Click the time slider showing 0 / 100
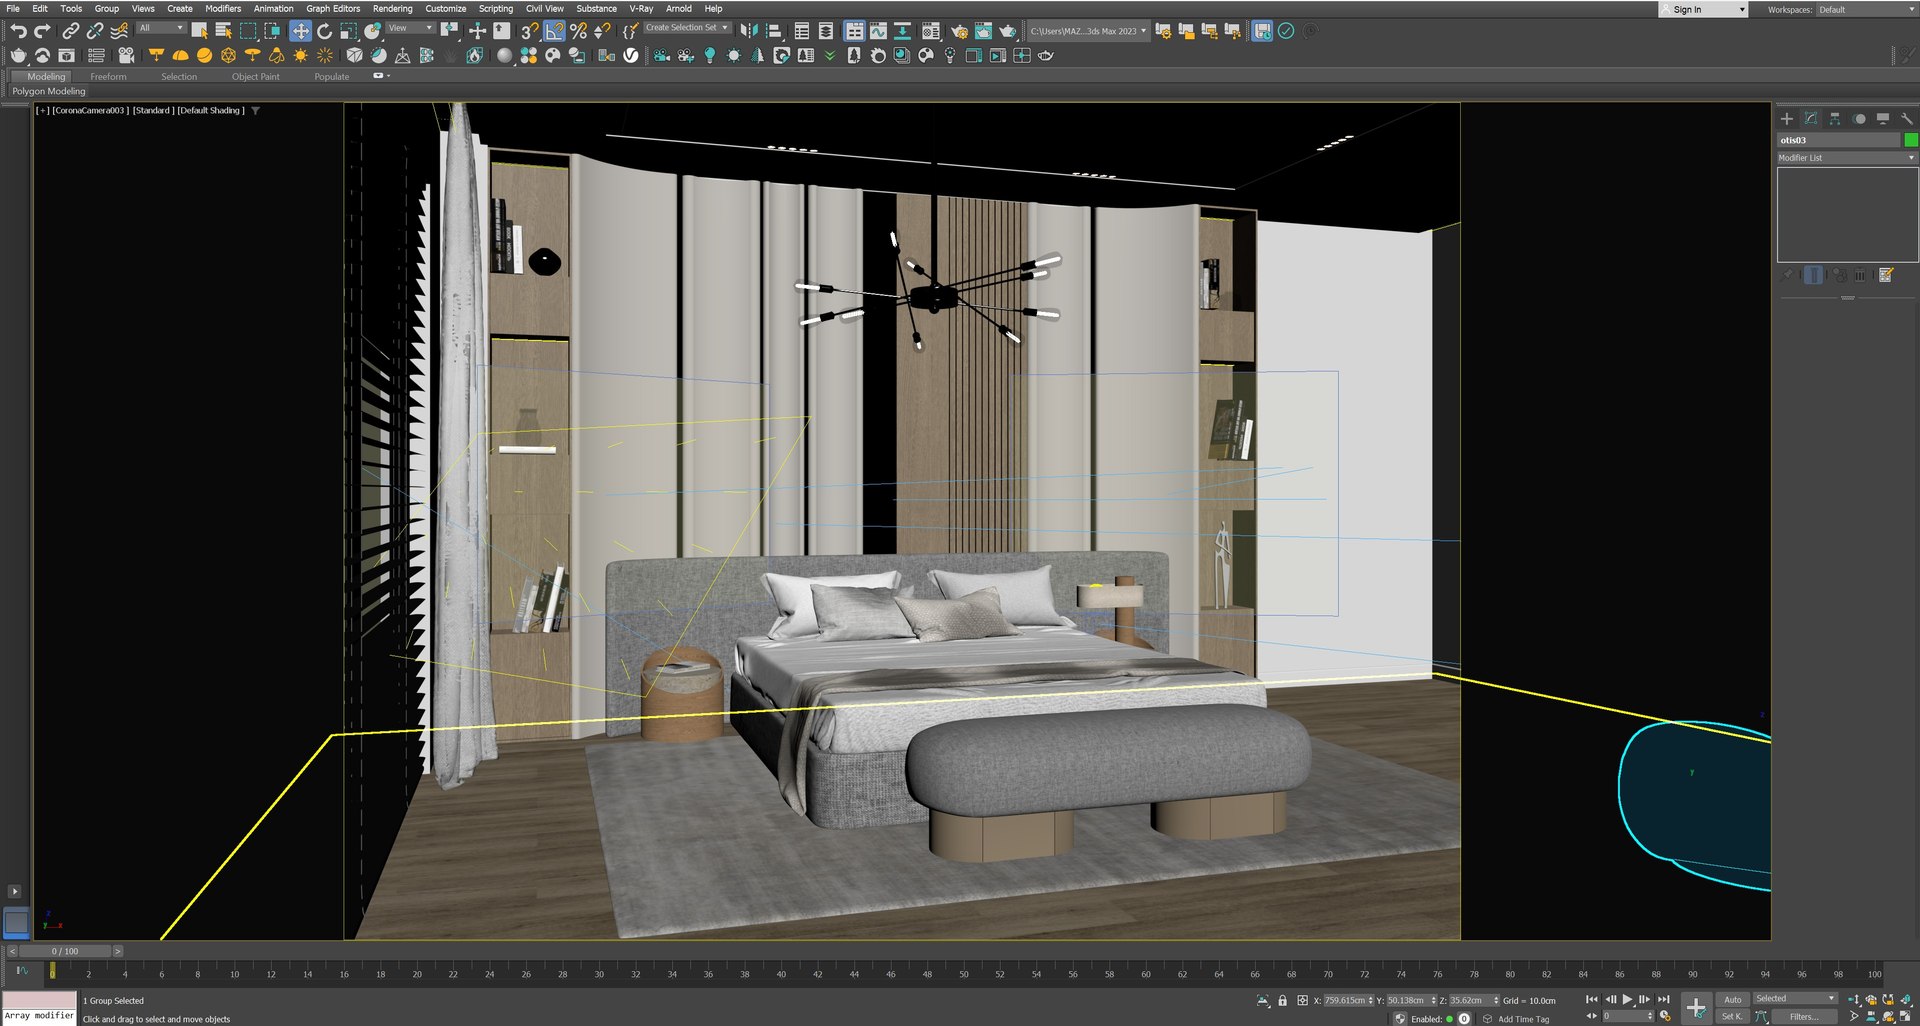This screenshot has width=1920, height=1026. pyautogui.click(x=65, y=951)
